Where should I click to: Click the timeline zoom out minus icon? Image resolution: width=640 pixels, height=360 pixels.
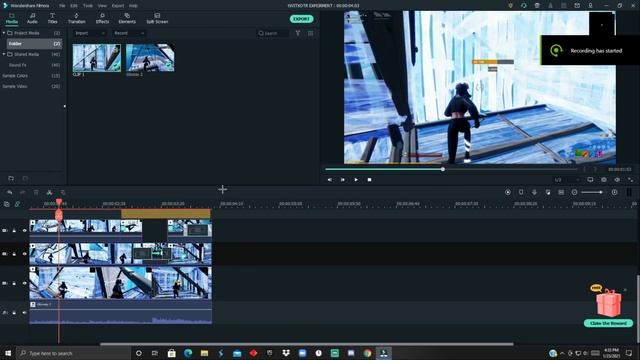574,192
